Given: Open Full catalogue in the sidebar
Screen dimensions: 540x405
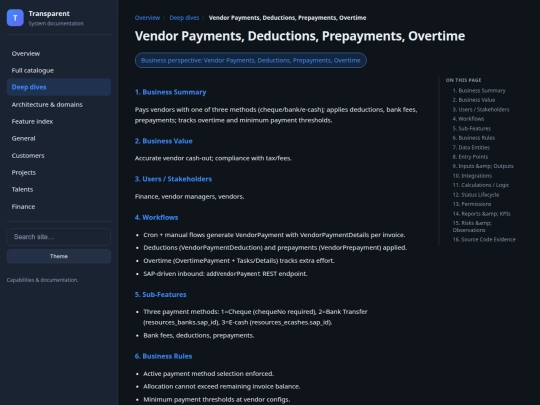Looking at the screenshot, I should tap(59, 70).
